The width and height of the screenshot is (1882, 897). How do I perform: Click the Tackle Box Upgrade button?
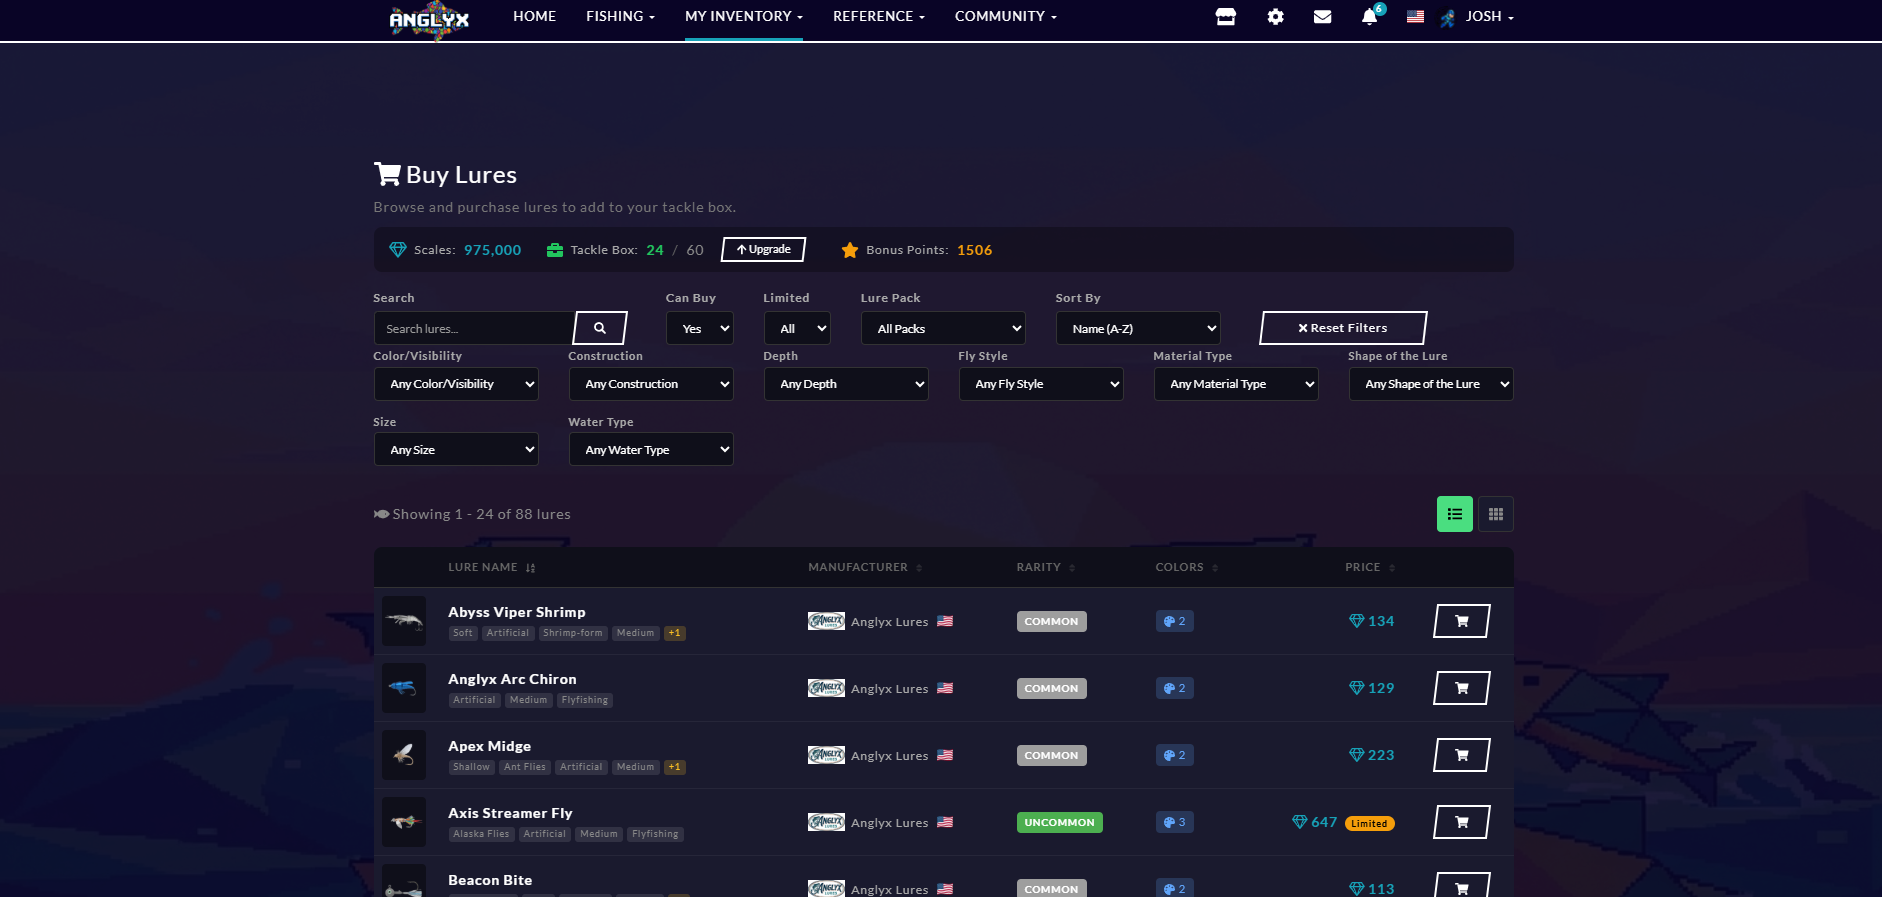click(763, 250)
